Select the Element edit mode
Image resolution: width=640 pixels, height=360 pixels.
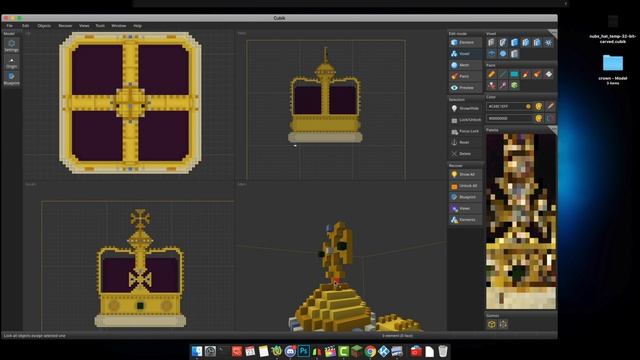(x=465, y=42)
